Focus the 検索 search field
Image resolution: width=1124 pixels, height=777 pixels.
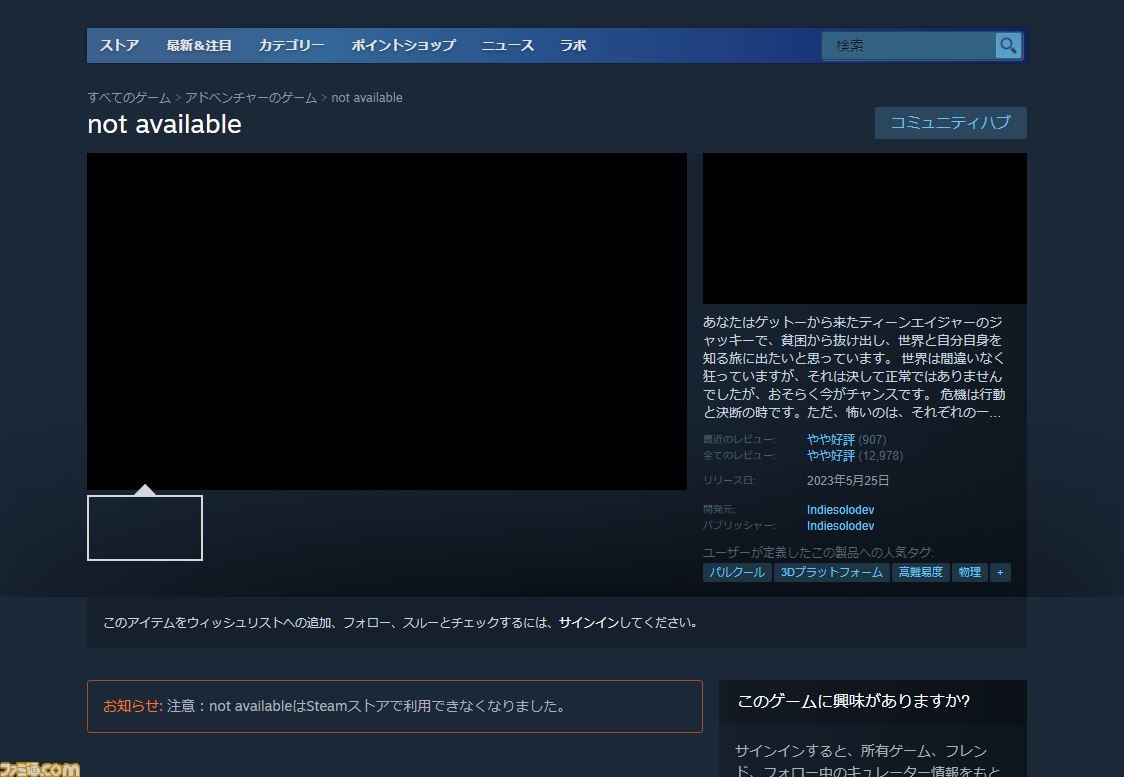tap(908, 46)
